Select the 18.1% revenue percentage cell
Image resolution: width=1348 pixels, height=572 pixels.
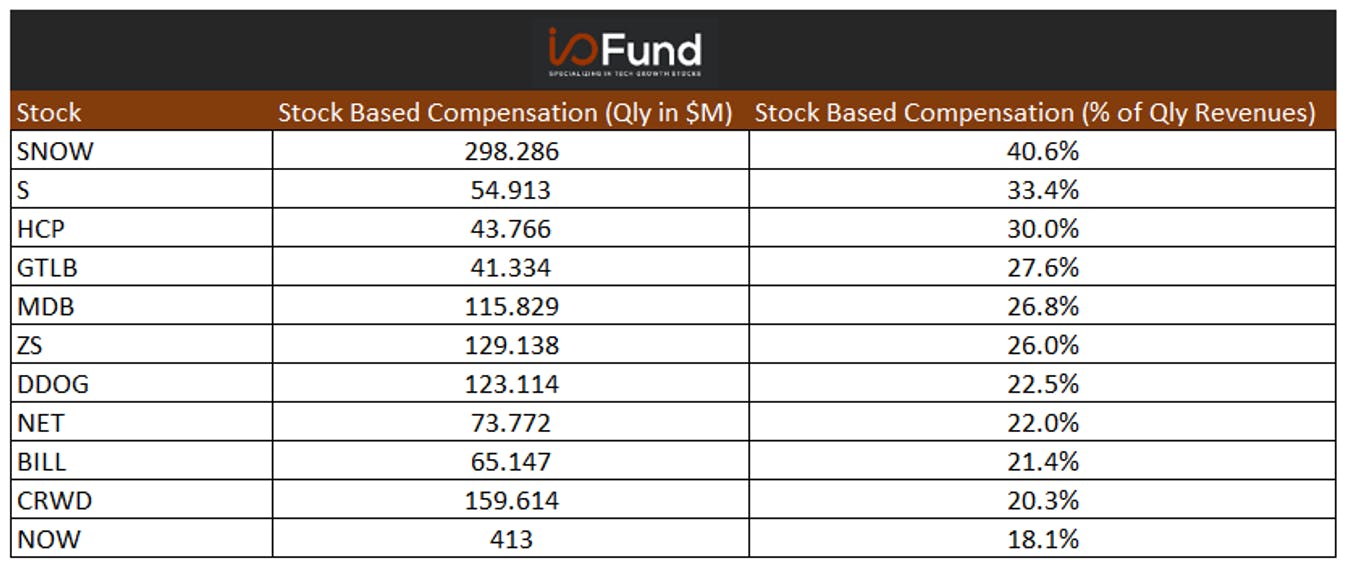[x=1043, y=540]
